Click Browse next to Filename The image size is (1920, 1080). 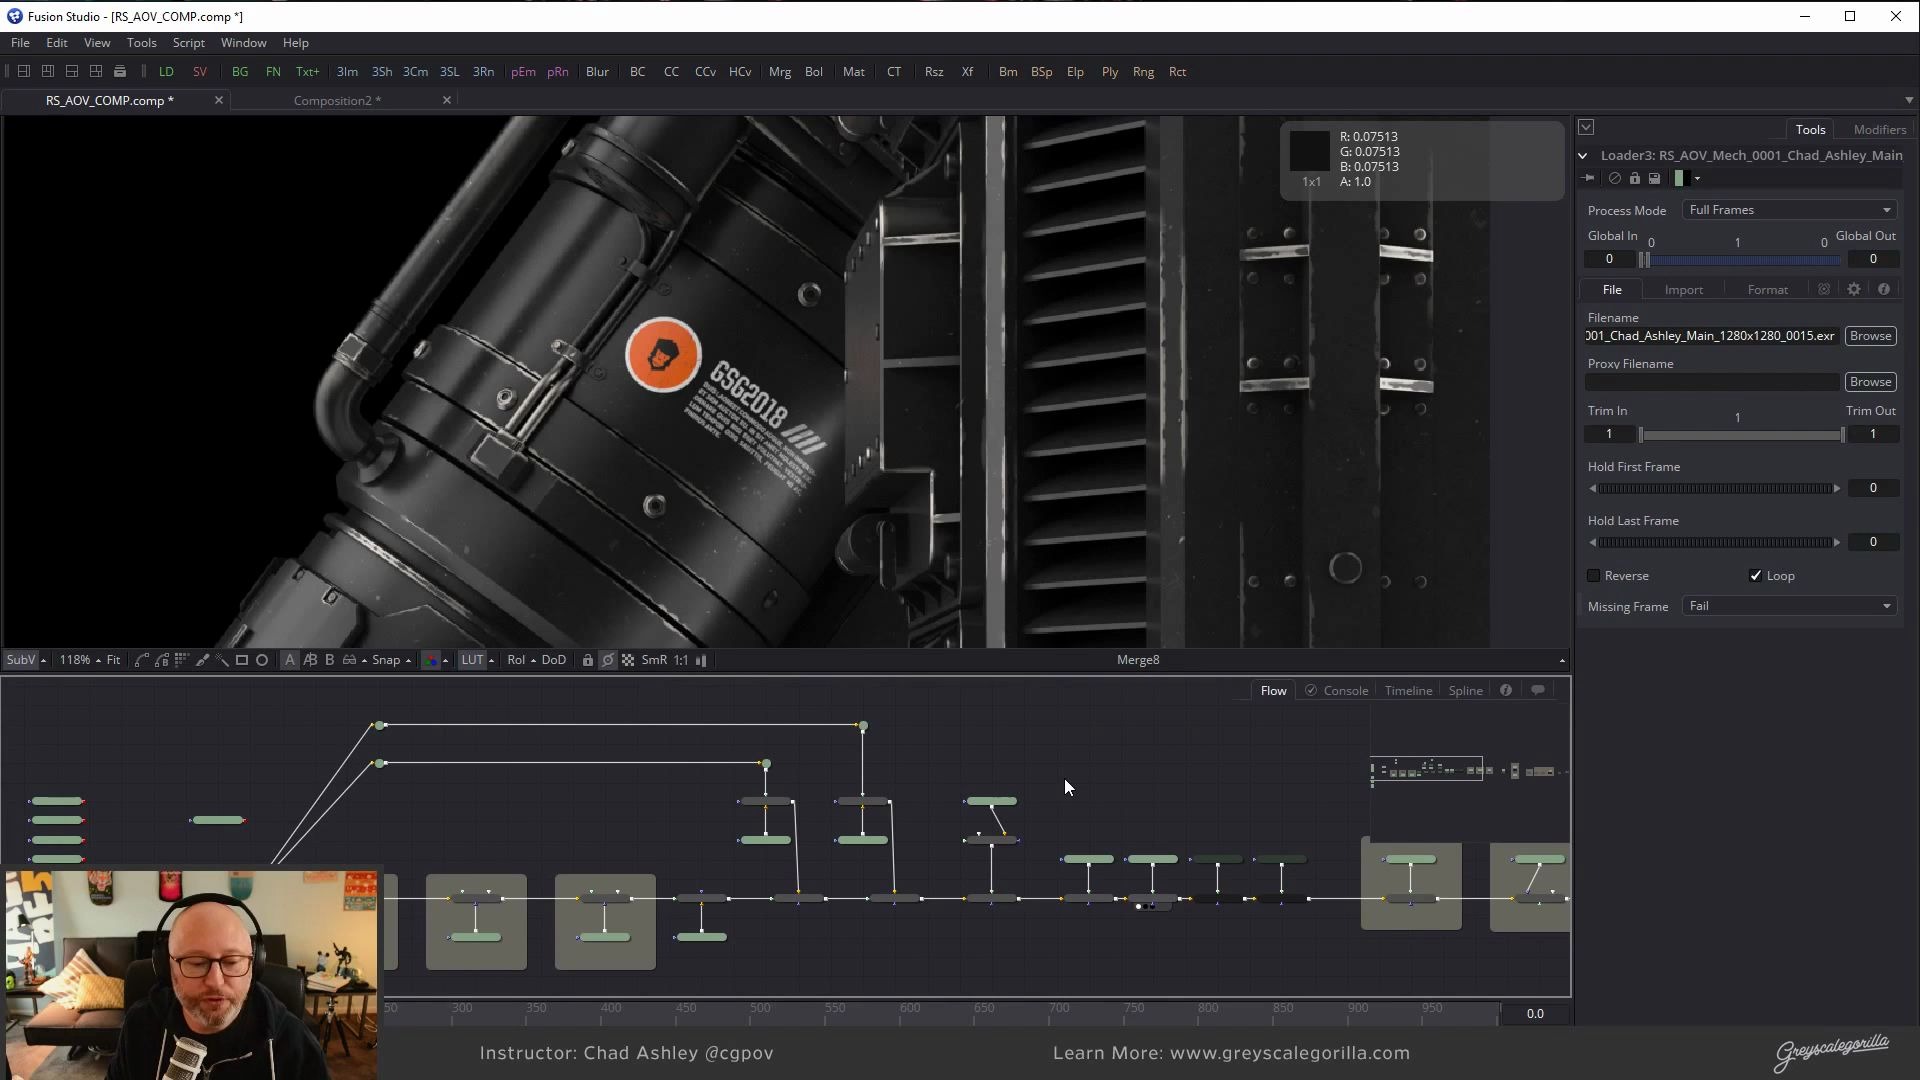(x=1870, y=336)
